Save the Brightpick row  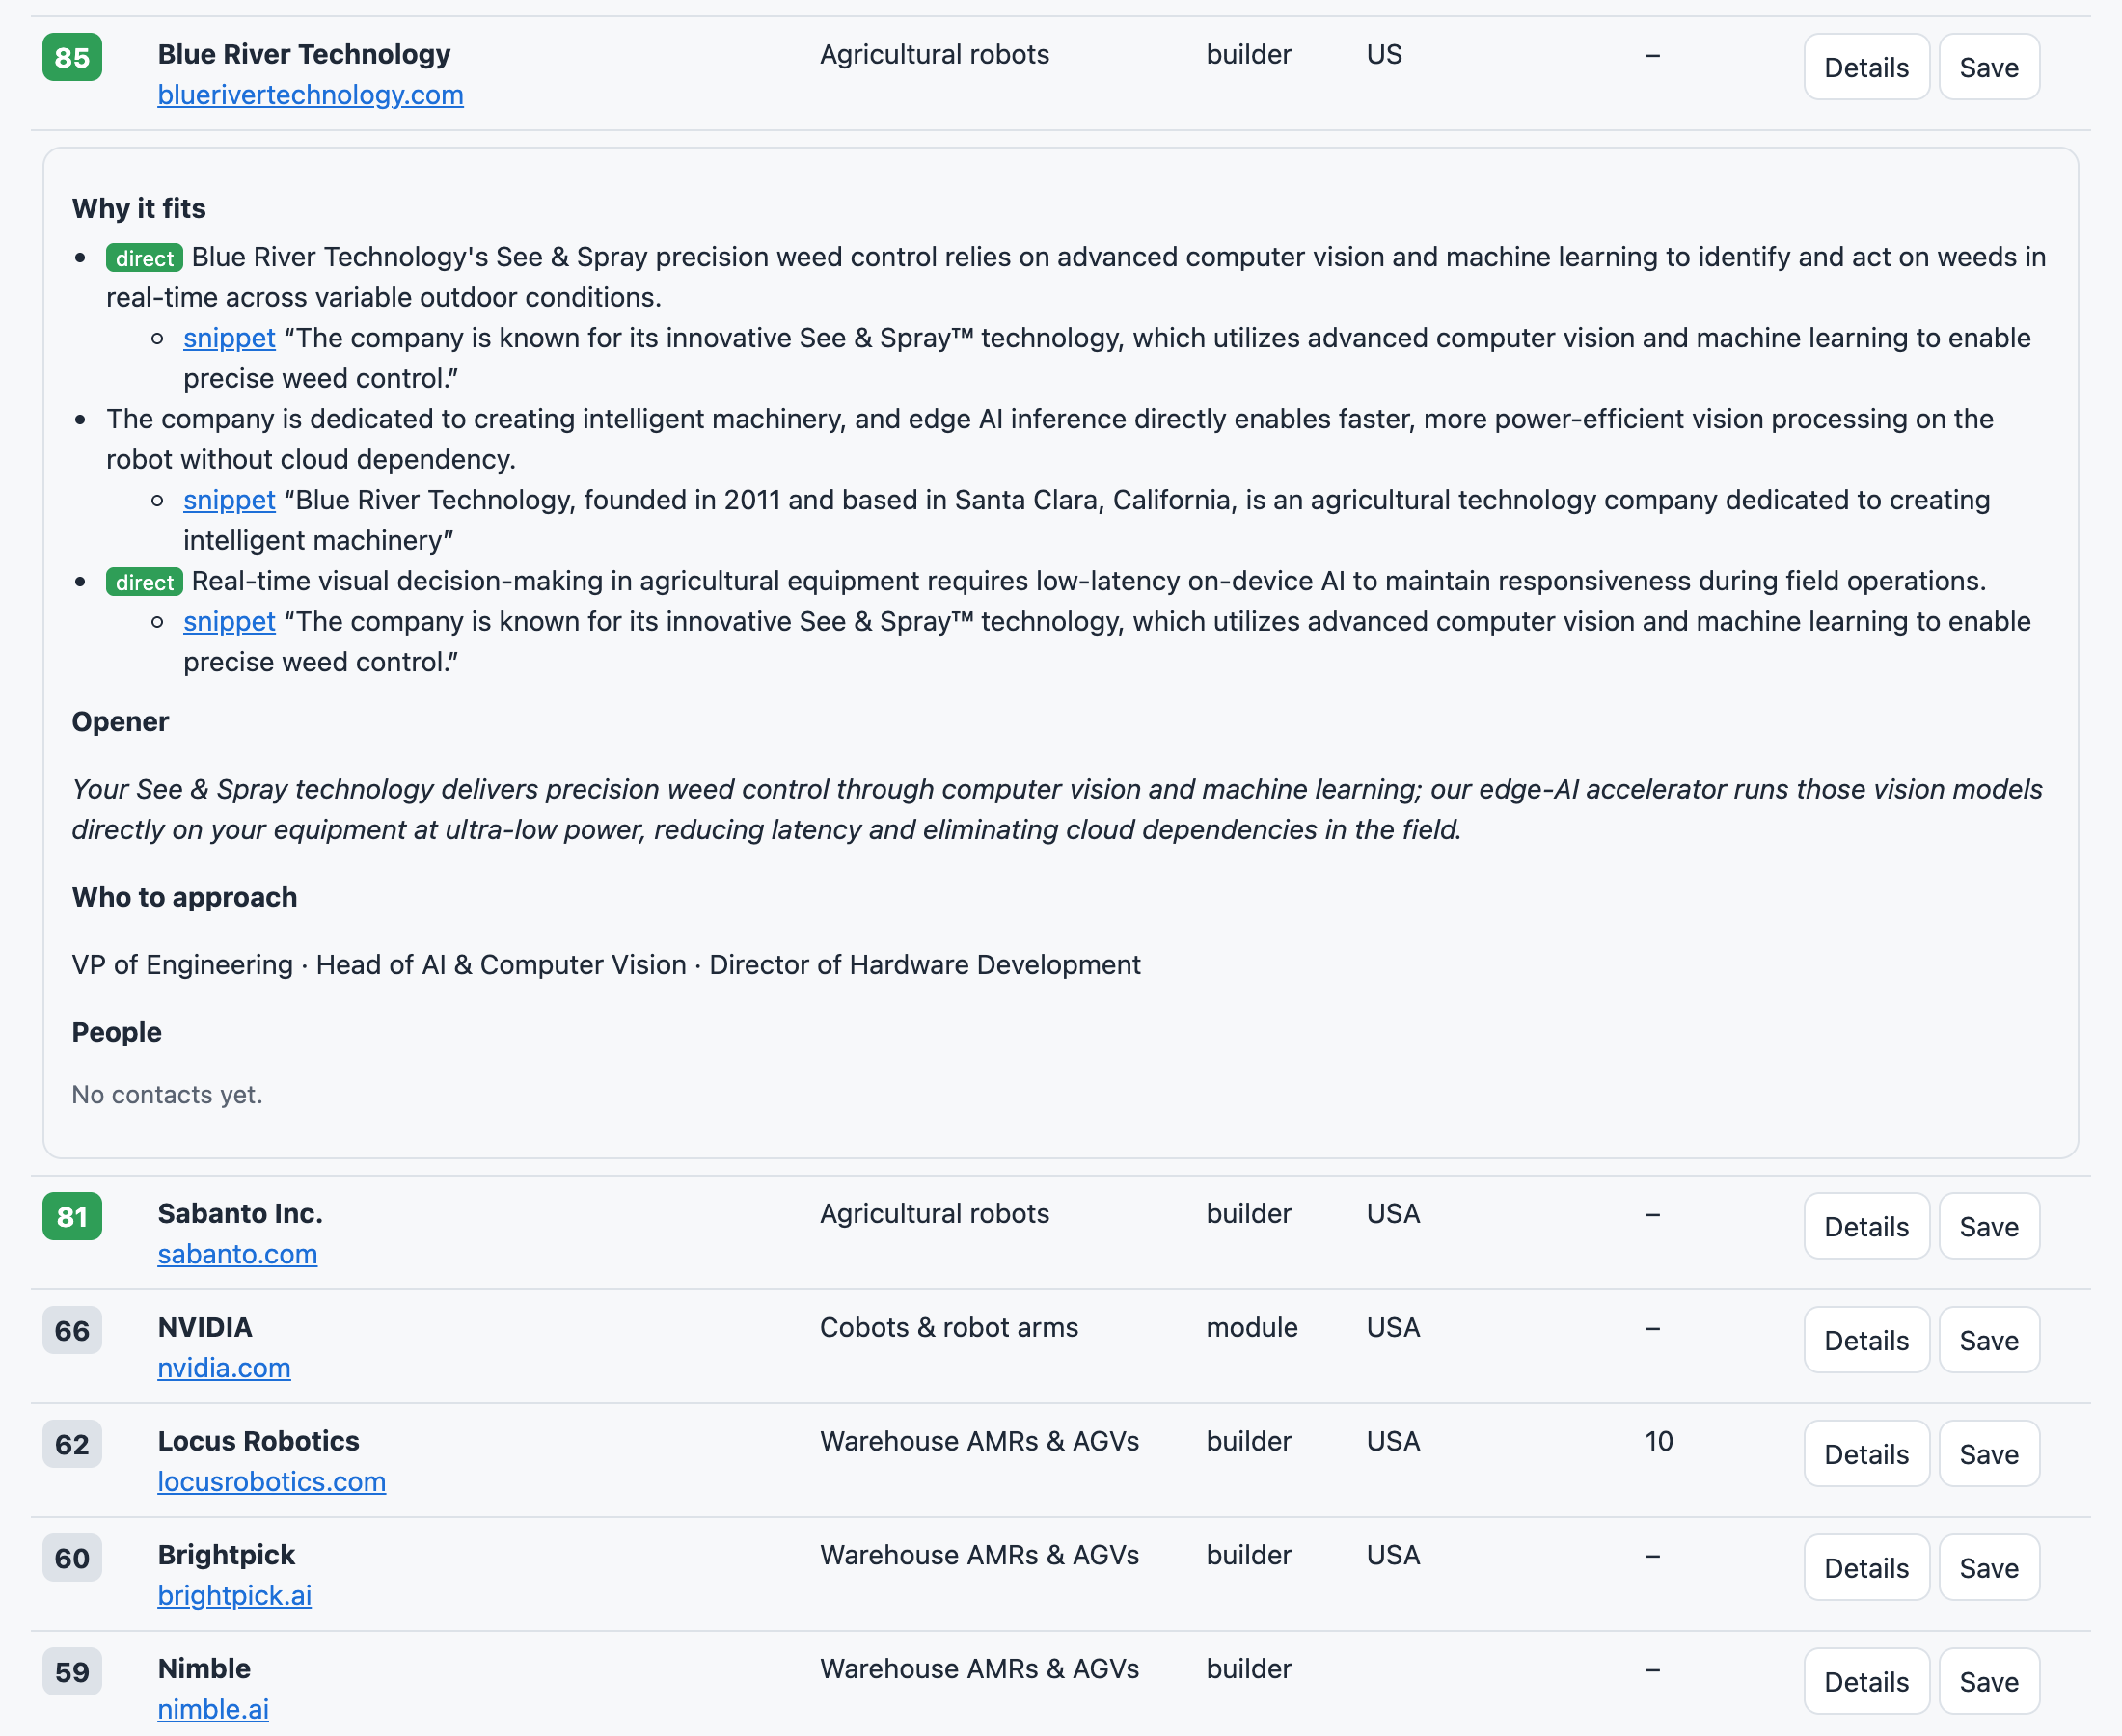[x=1989, y=1568]
